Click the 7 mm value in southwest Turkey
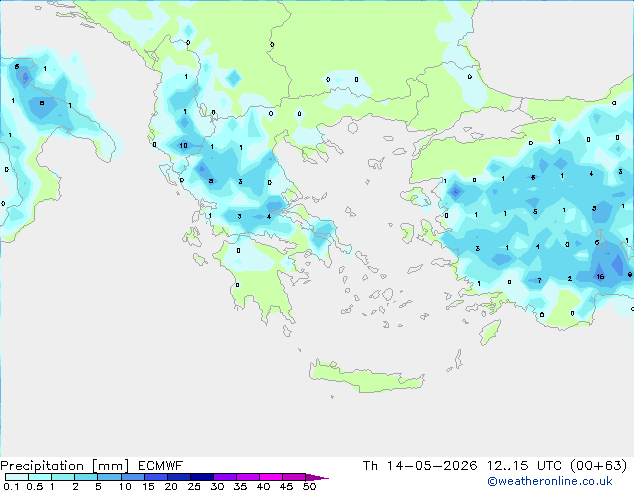Screen dimensions: 634x490 coord(539,280)
